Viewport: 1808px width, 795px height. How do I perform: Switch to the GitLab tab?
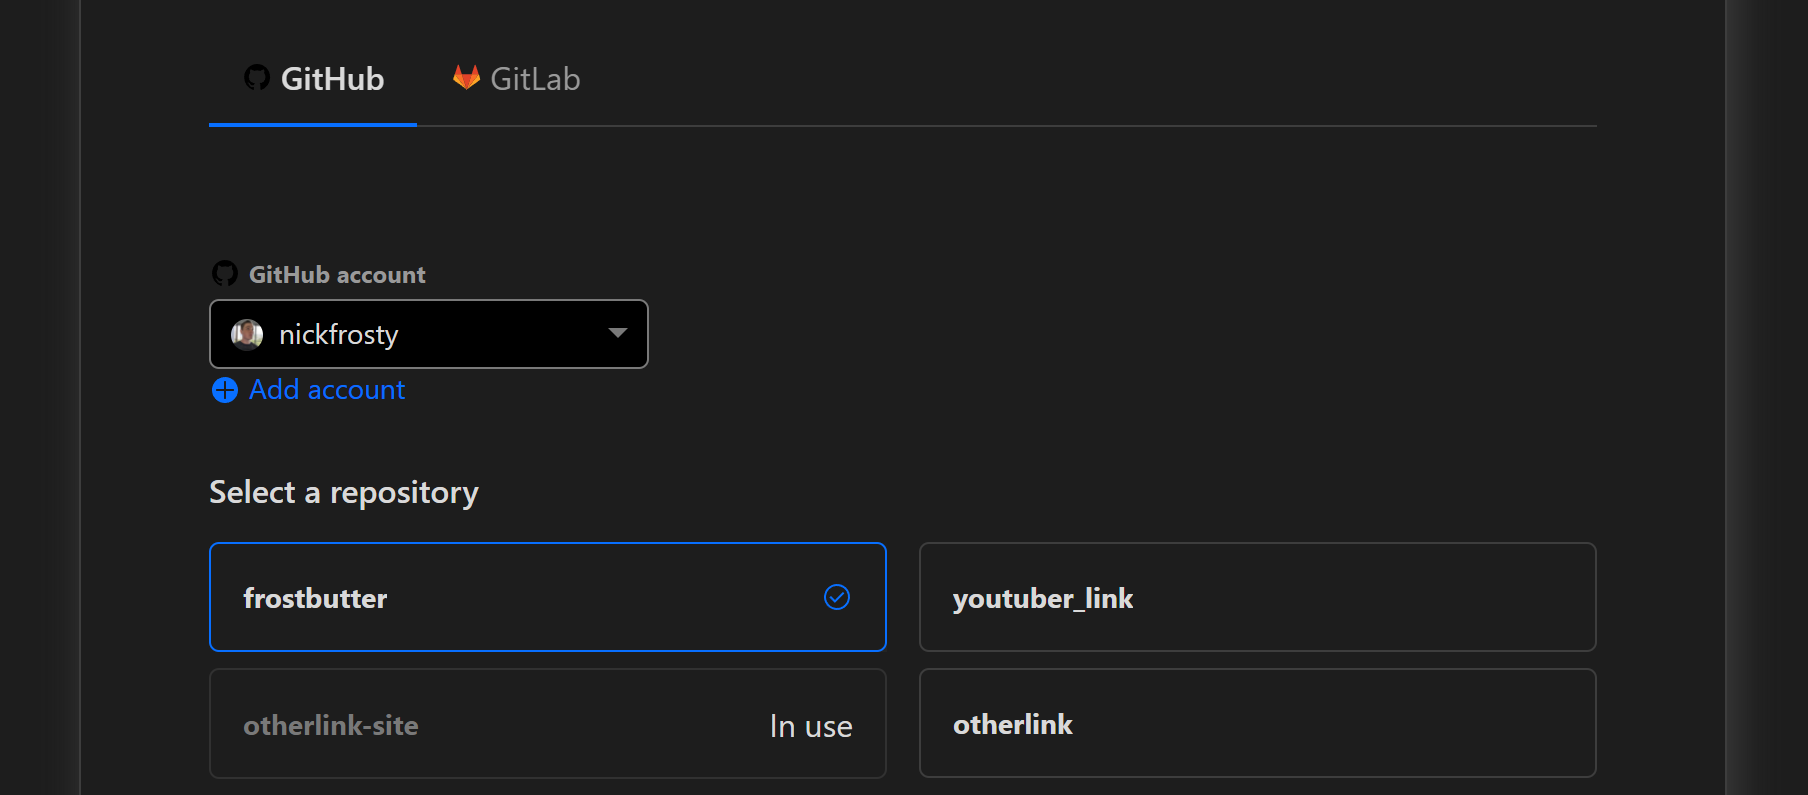(x=515, y=78)
